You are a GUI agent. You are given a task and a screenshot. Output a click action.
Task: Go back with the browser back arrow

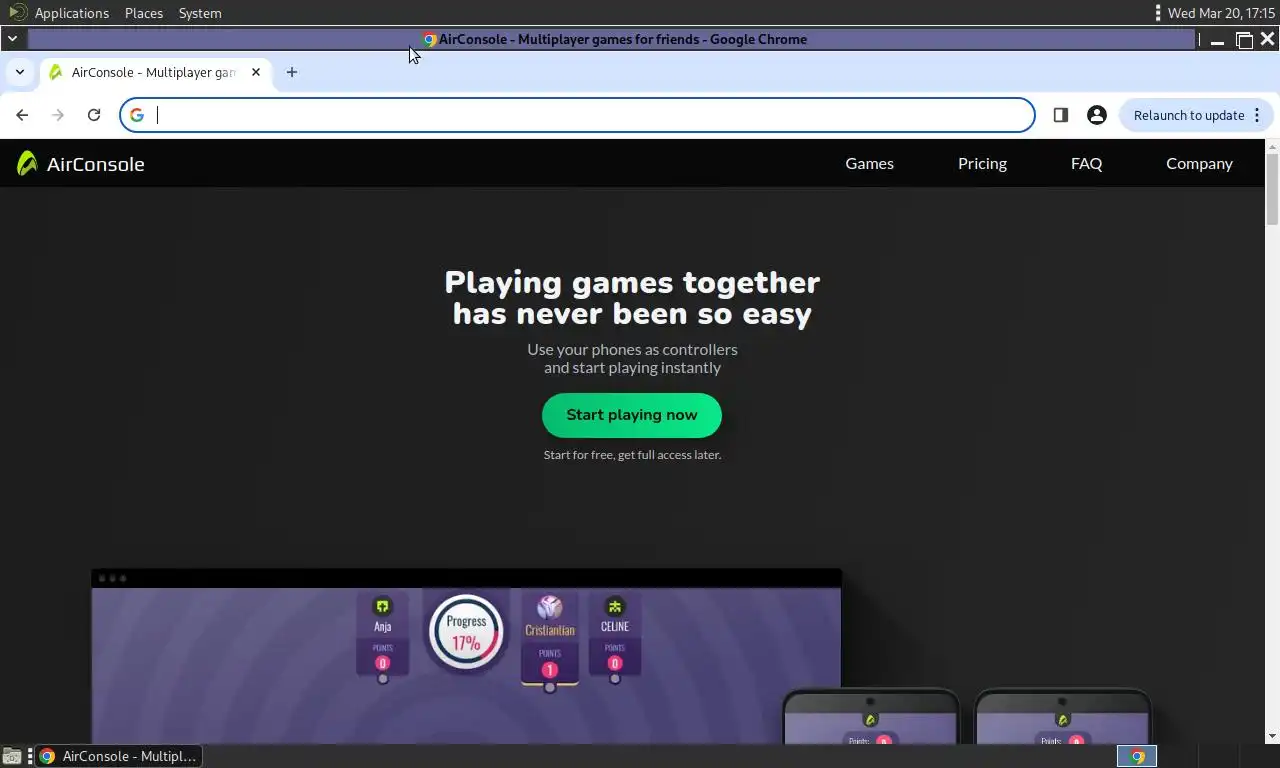[x=22, y=115]
